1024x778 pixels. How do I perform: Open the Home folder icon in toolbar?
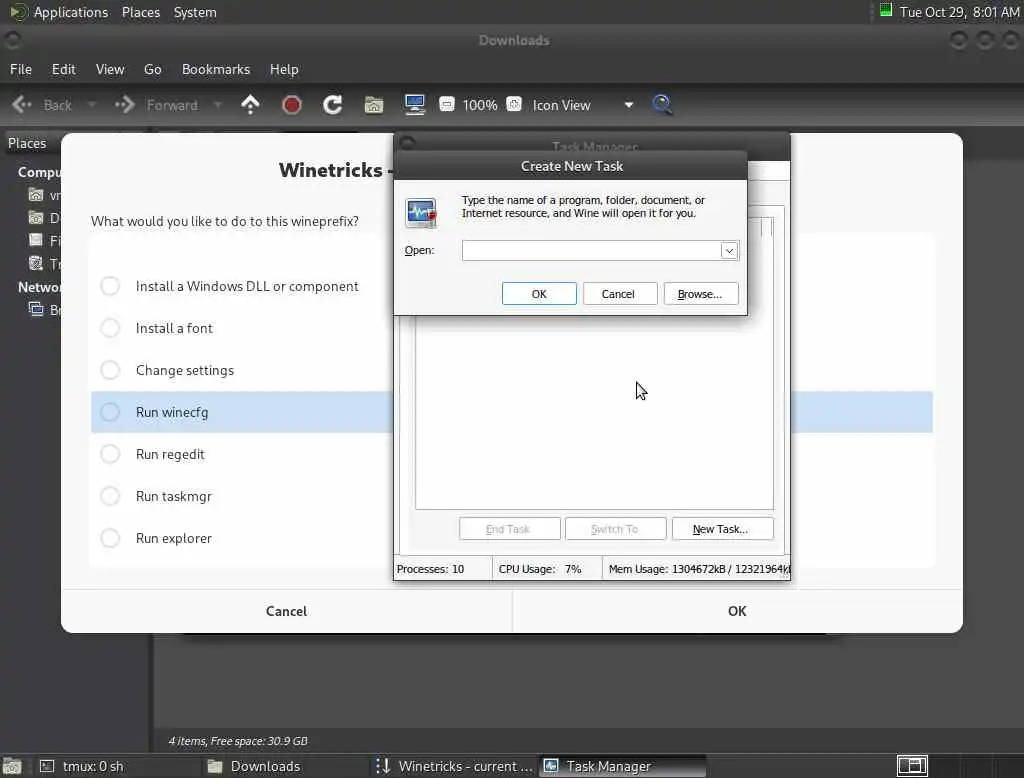tap(374, 105)
